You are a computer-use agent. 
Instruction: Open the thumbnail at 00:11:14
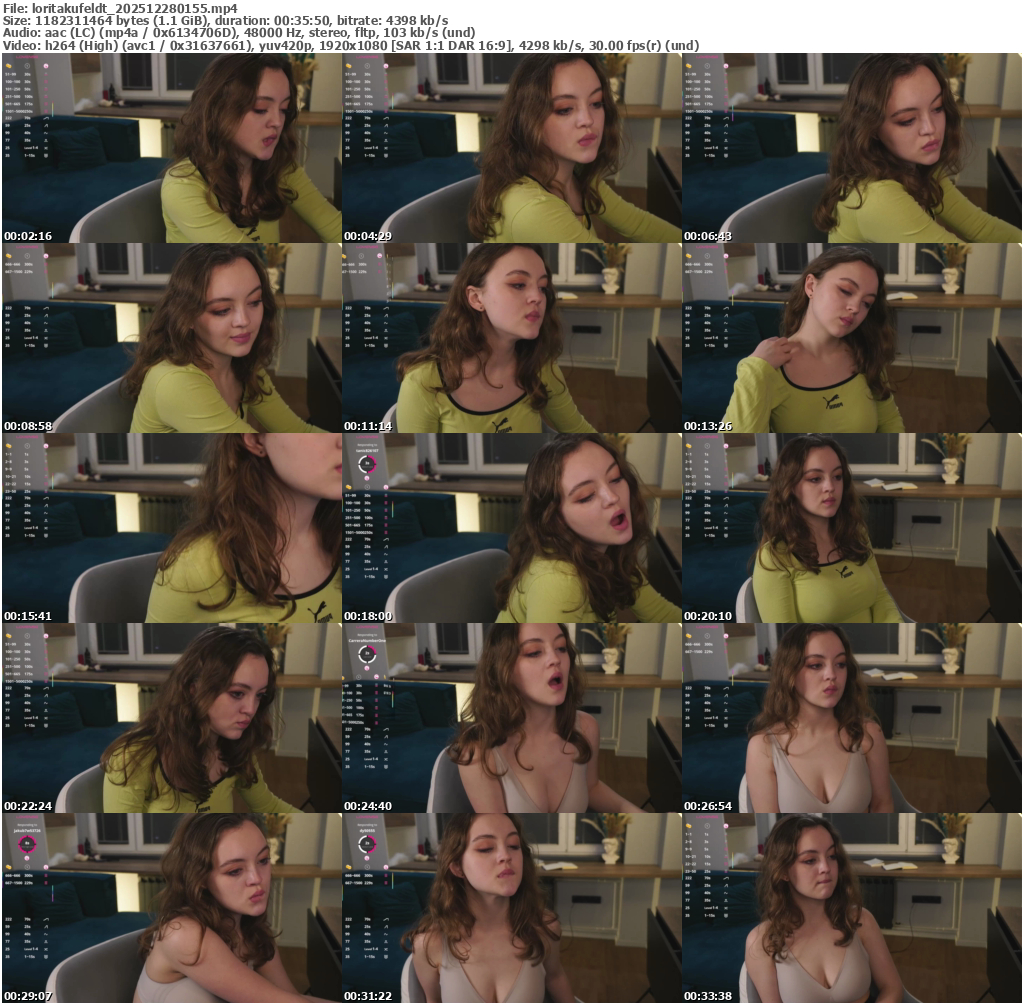pyautogui.click(x=512, y=338)
